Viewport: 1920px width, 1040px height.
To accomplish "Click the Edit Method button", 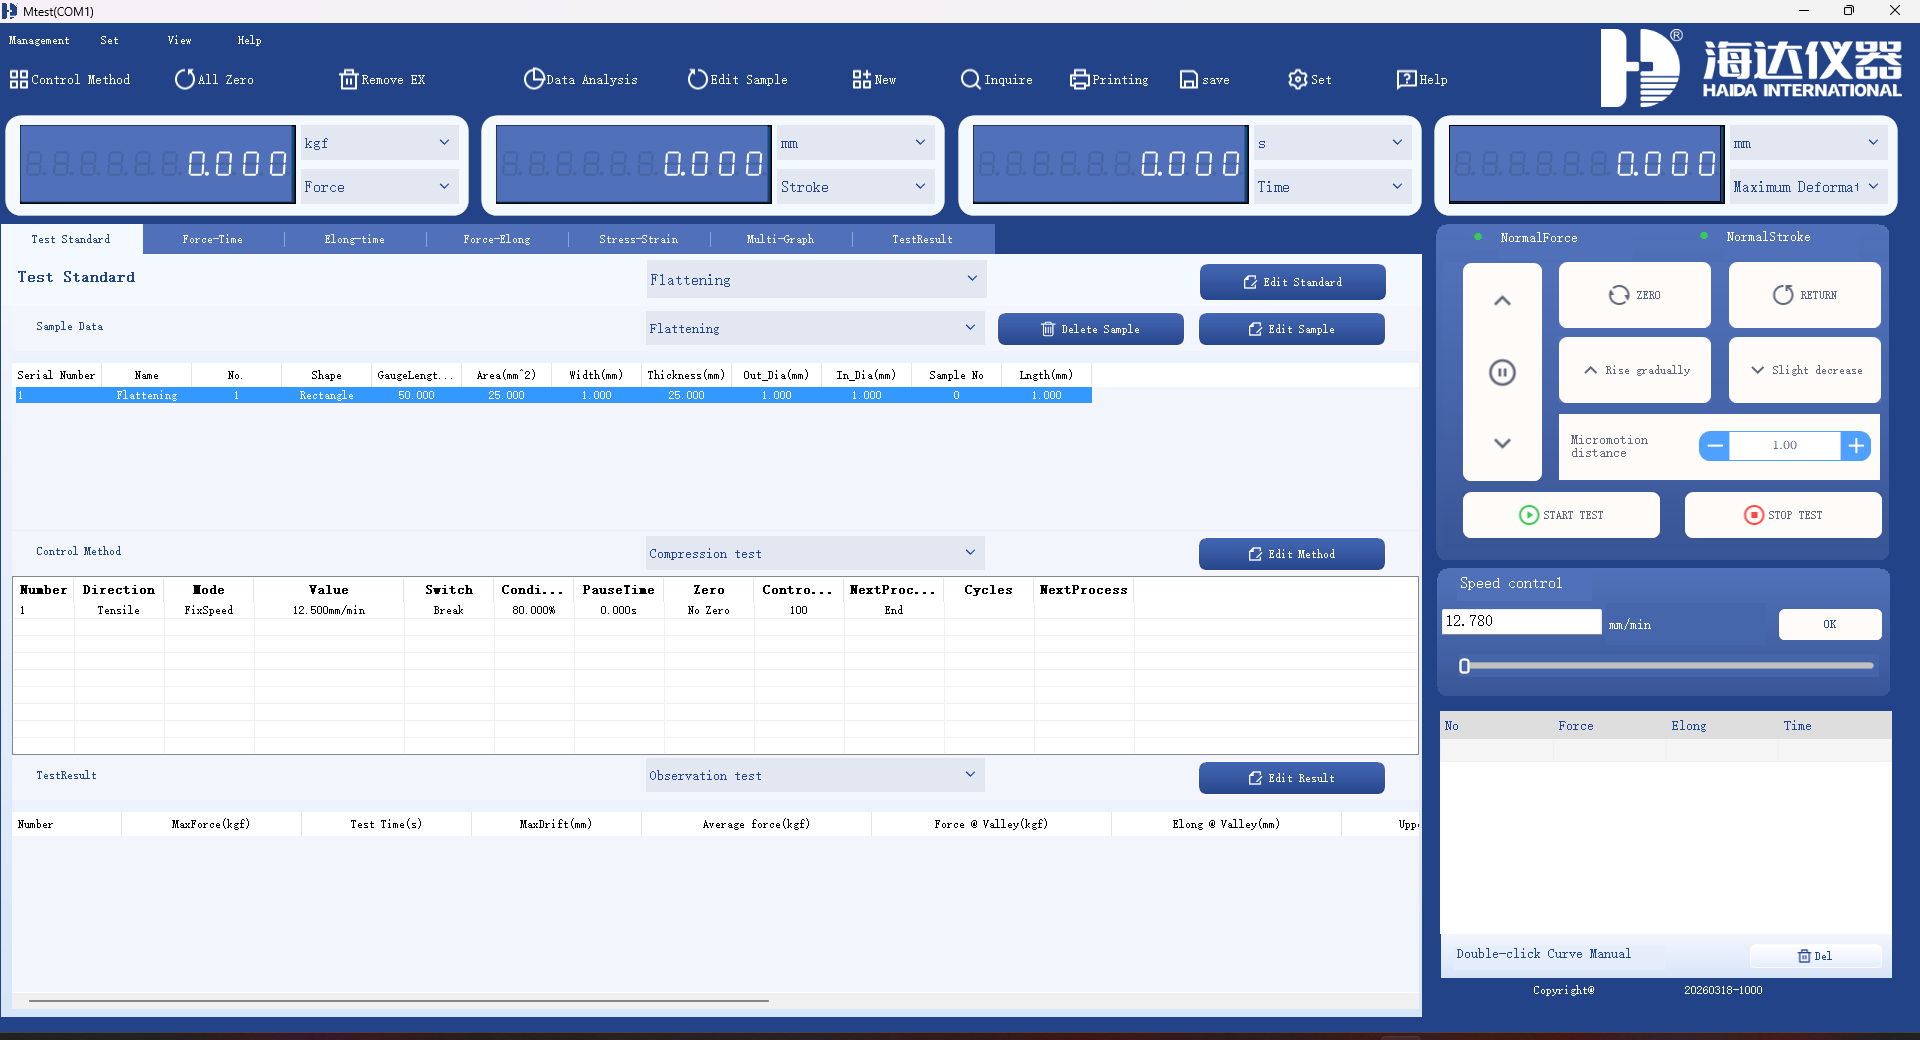I will tap(1292, 554).
